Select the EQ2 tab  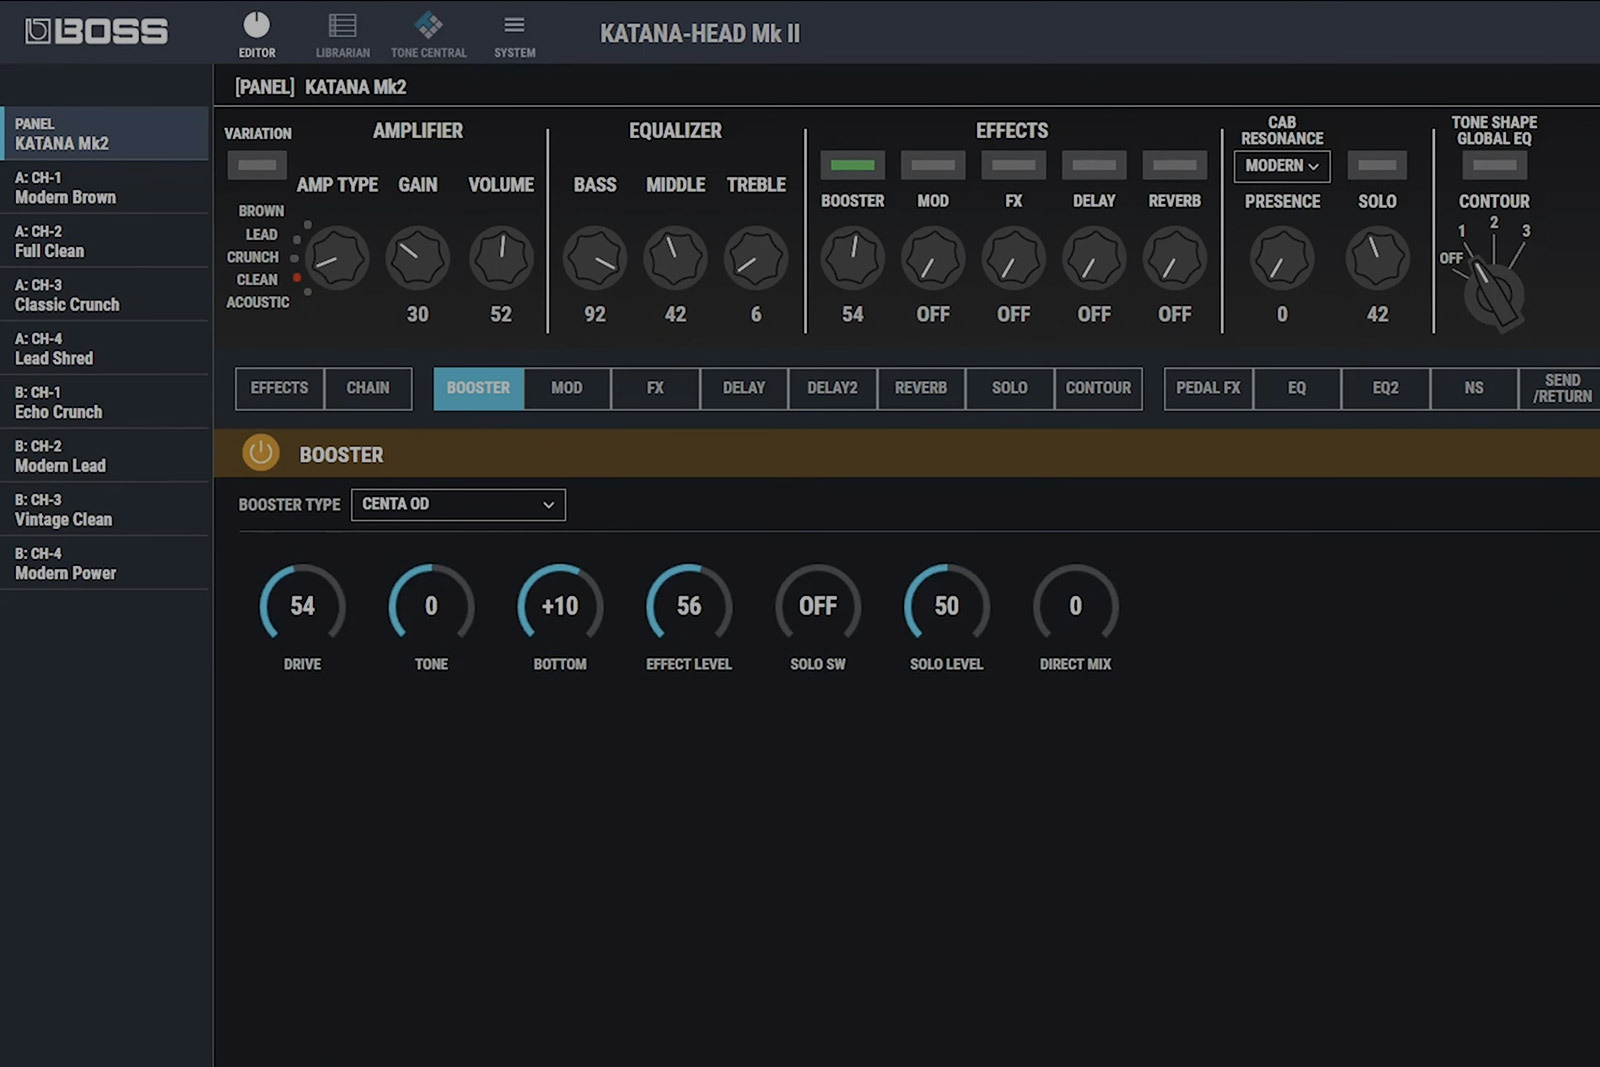click(x=1385, y=388)
